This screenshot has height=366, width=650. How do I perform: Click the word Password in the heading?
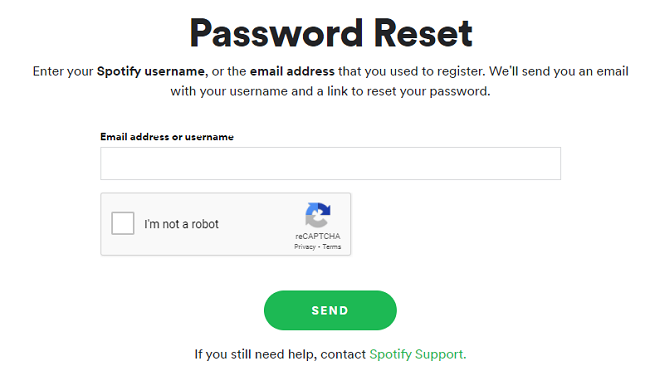click(276, 33)
